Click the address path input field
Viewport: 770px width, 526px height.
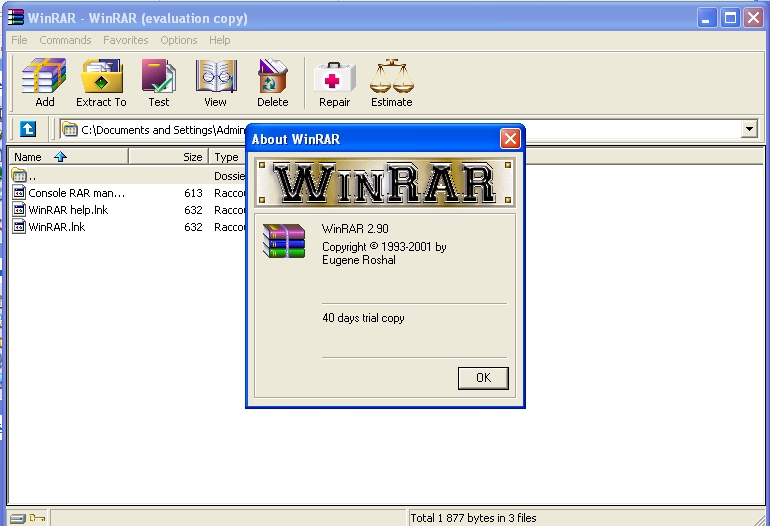coord(398,130)
